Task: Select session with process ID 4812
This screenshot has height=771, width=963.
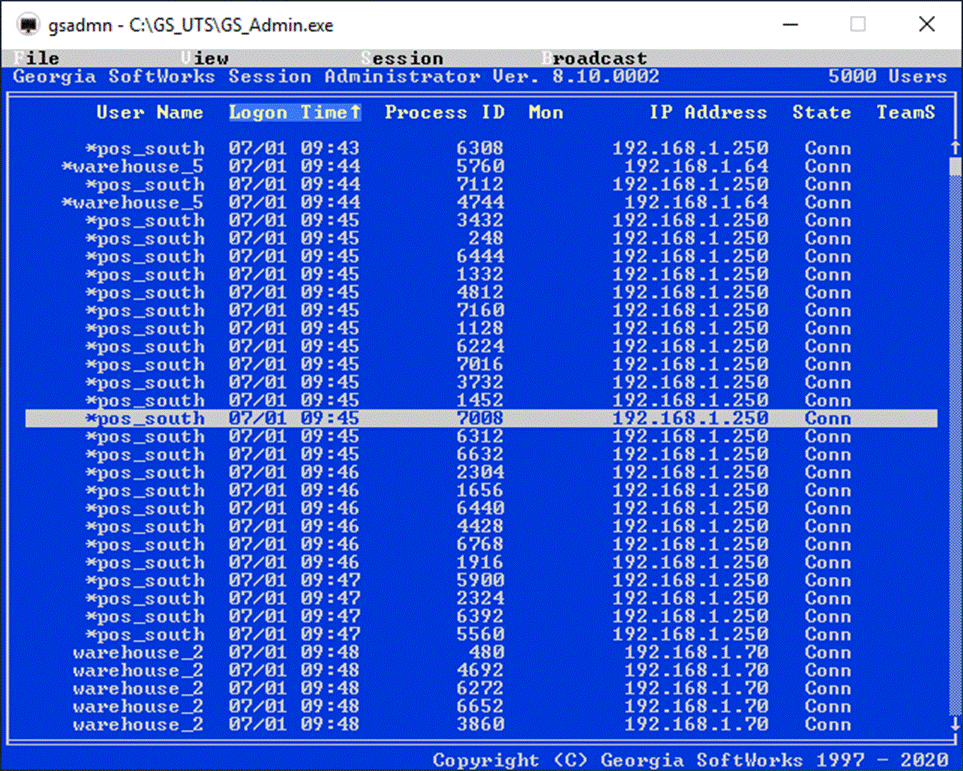Action: pos(482,292)
